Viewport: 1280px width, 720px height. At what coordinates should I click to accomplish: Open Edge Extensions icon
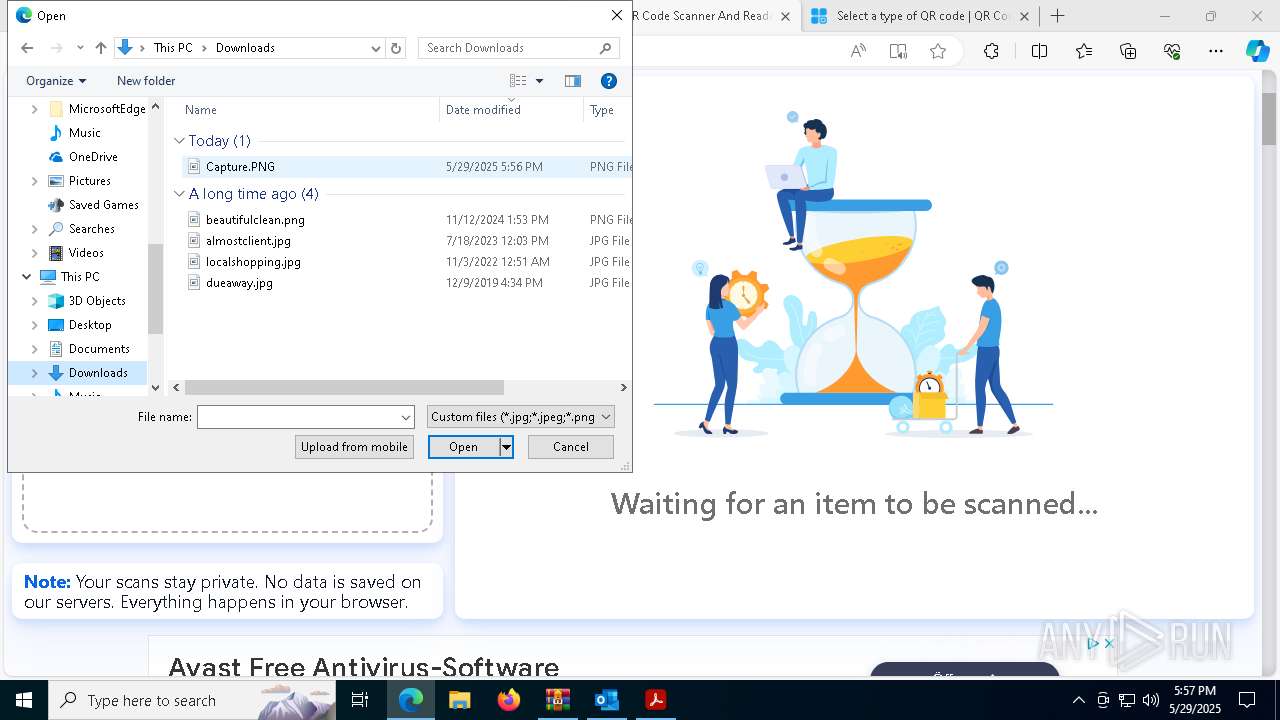tap(991, 51)
